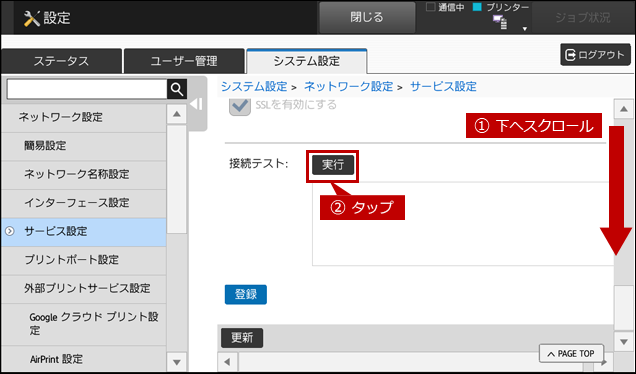Open the printer status dropdown arrow
The image size is (636, 374).
(524, 29)
